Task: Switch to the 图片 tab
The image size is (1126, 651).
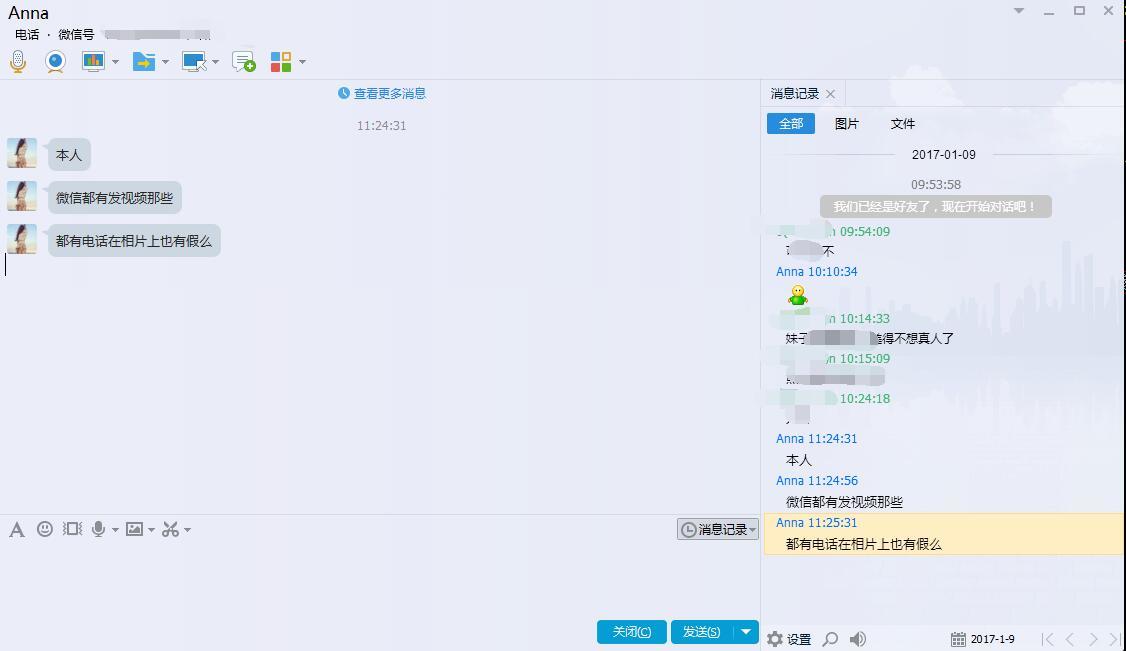Action: click(x=847, y=124)
